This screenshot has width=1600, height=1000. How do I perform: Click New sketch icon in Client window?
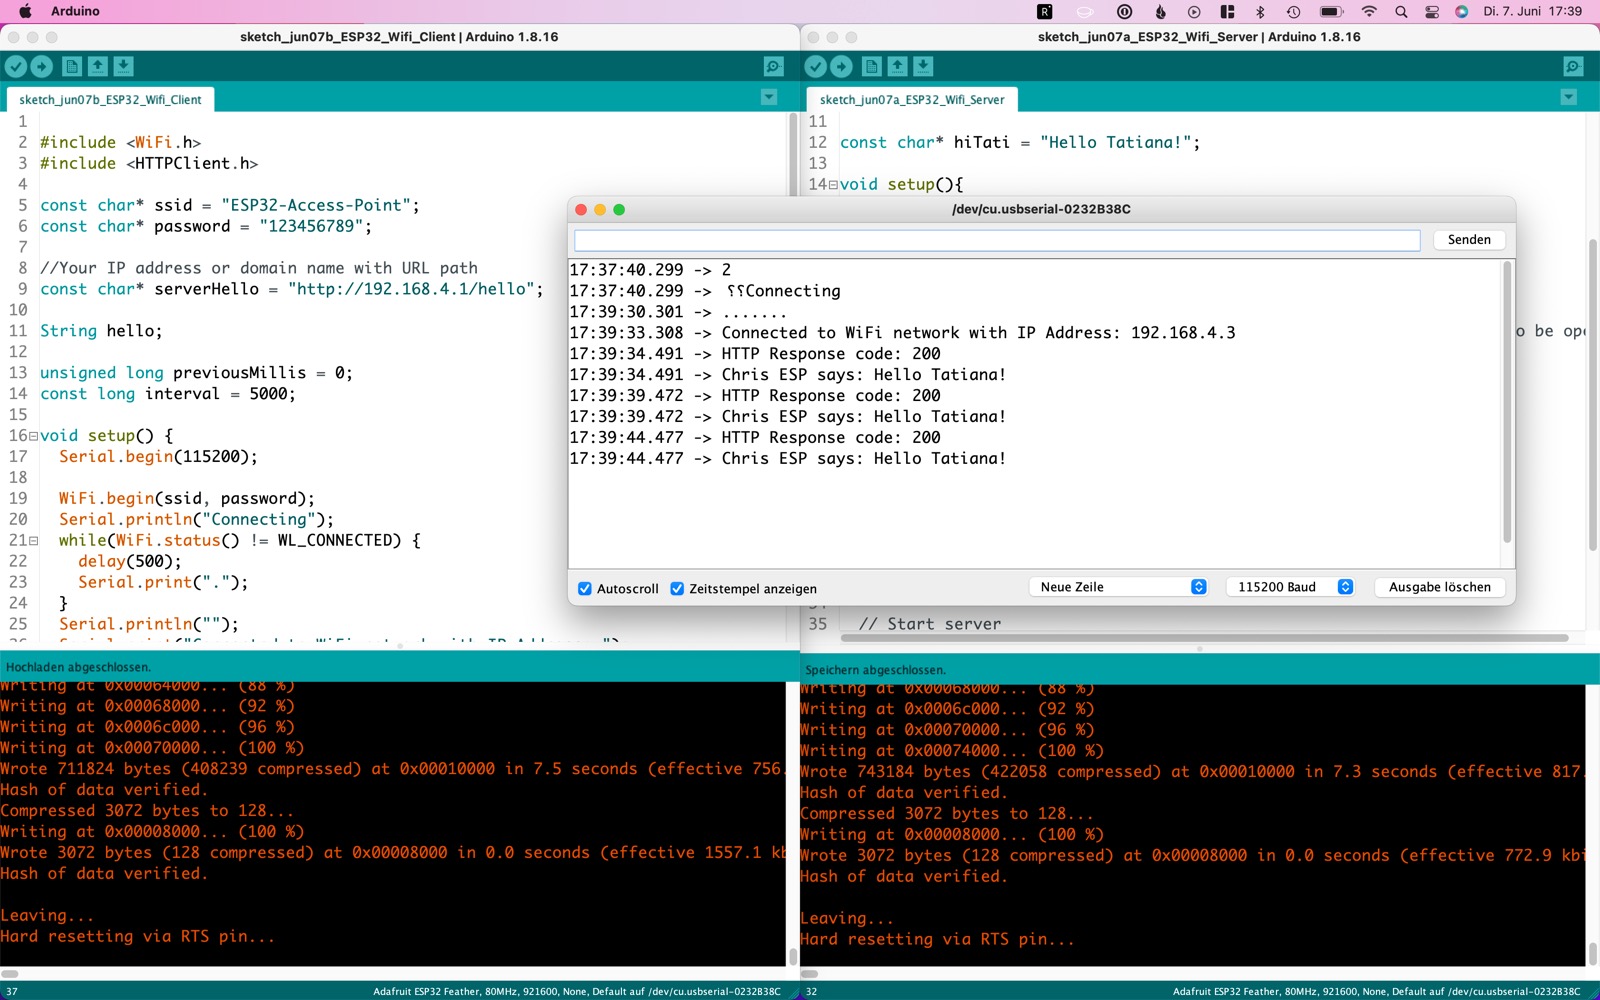(x=72, y=67)
